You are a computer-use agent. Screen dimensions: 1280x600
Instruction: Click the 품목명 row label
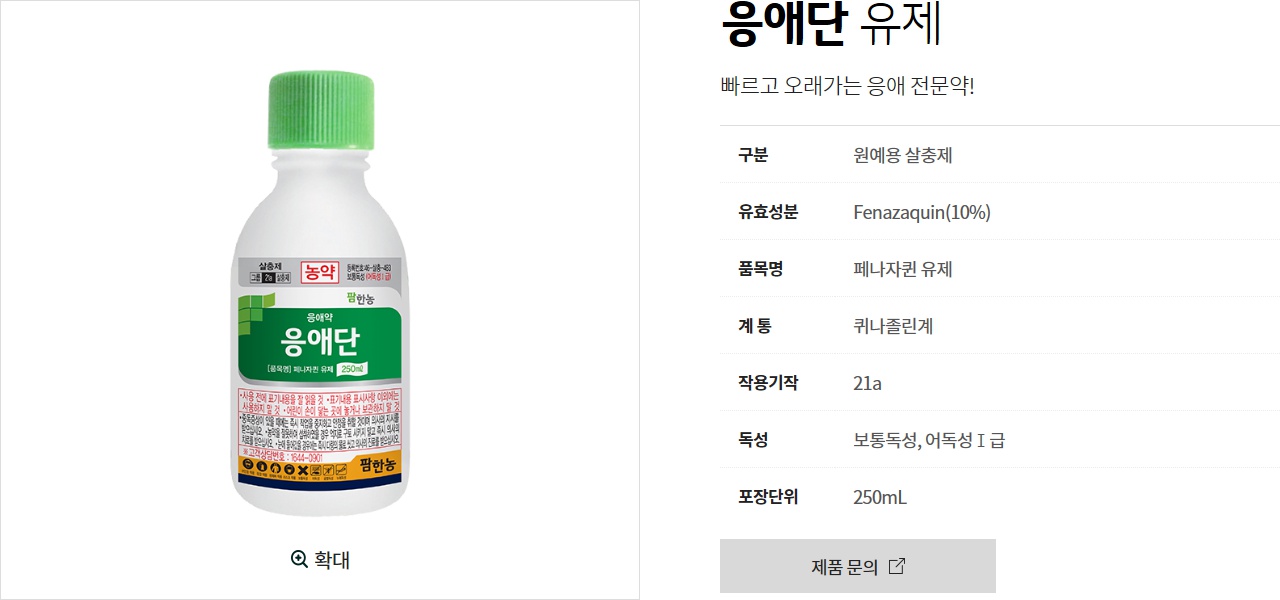(x=761, y=269)
